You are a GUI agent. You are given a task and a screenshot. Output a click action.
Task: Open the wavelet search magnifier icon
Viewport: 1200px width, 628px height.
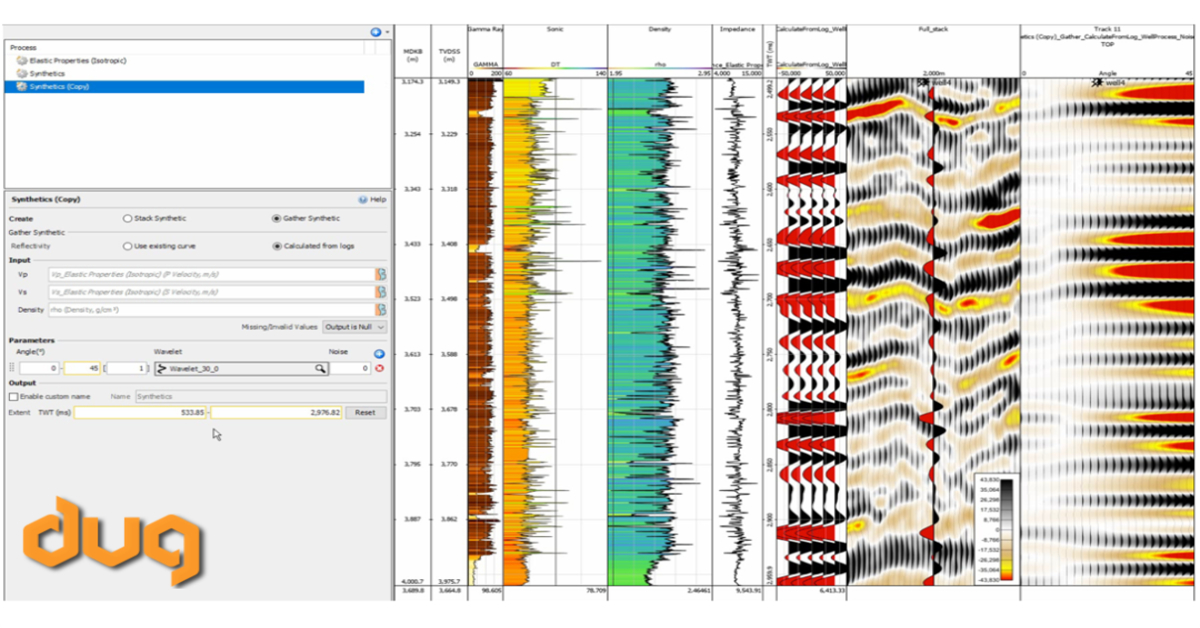[x=320, y=368]
